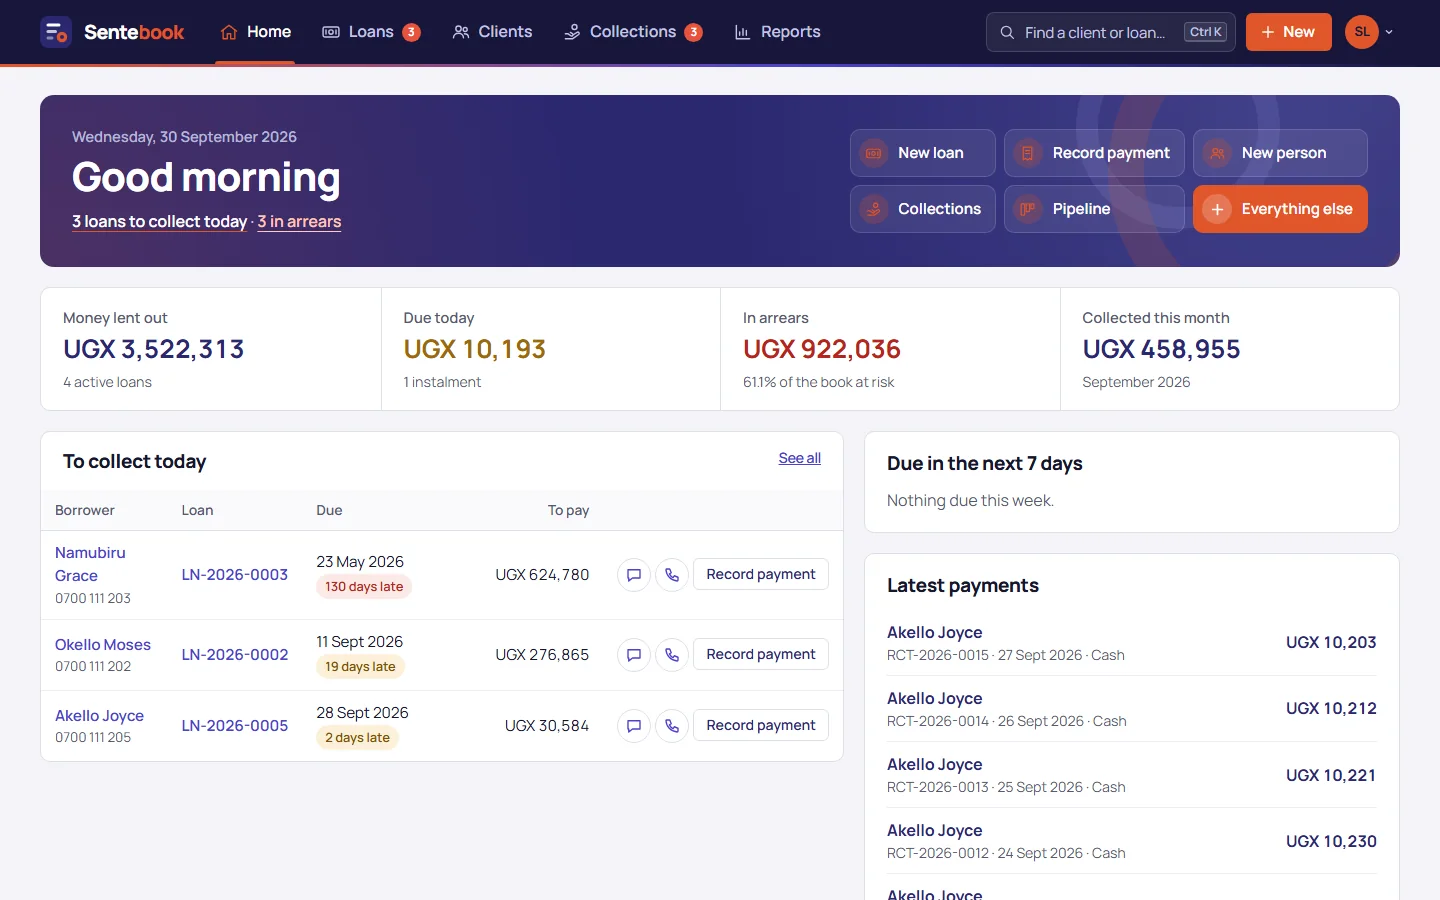Click See all in To collect today
The height and width of the screenshot is (900, 1440).
[x=800, y=458]
